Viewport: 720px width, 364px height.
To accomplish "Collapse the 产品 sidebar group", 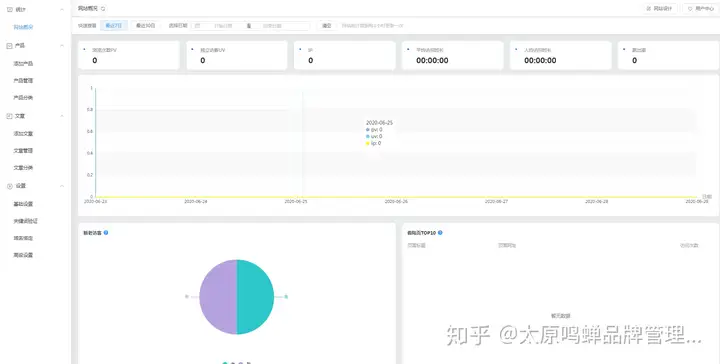I will click(62, 46).
